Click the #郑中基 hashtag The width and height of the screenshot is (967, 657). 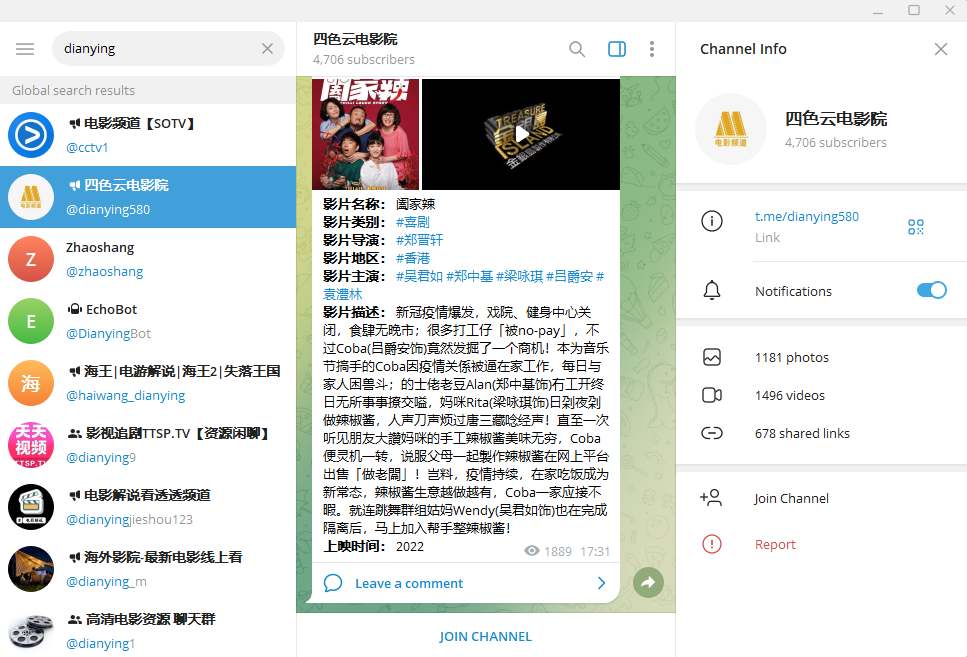(469, 276)
